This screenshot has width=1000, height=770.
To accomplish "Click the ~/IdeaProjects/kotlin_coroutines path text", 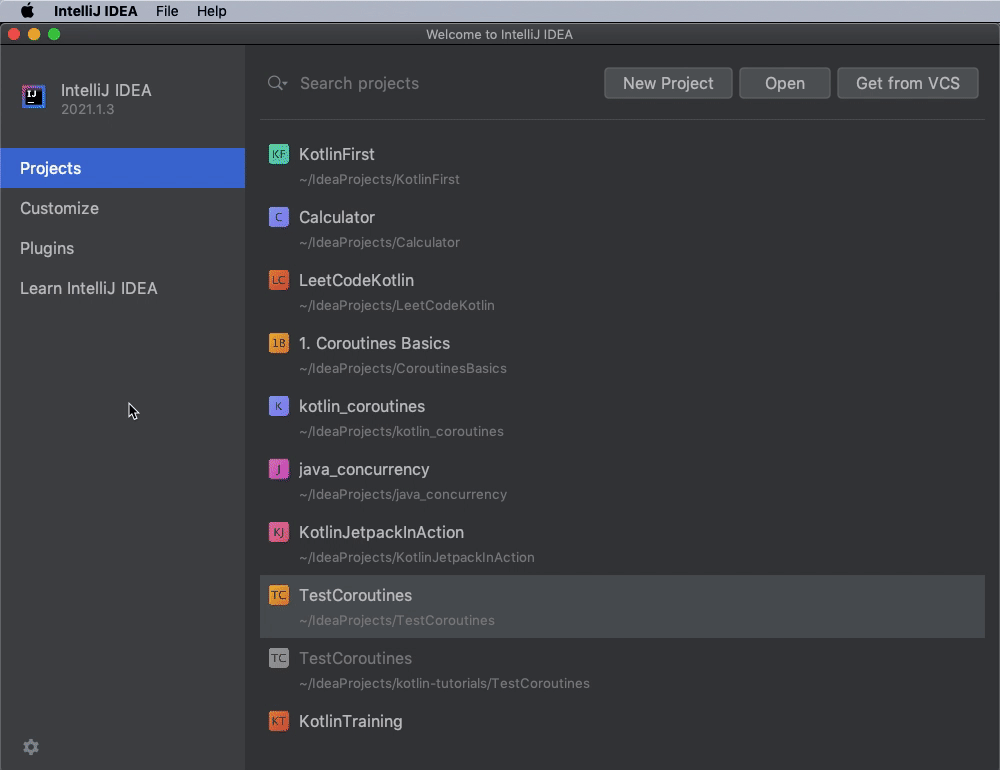I will pyautogui.click(x=401, y=431).
